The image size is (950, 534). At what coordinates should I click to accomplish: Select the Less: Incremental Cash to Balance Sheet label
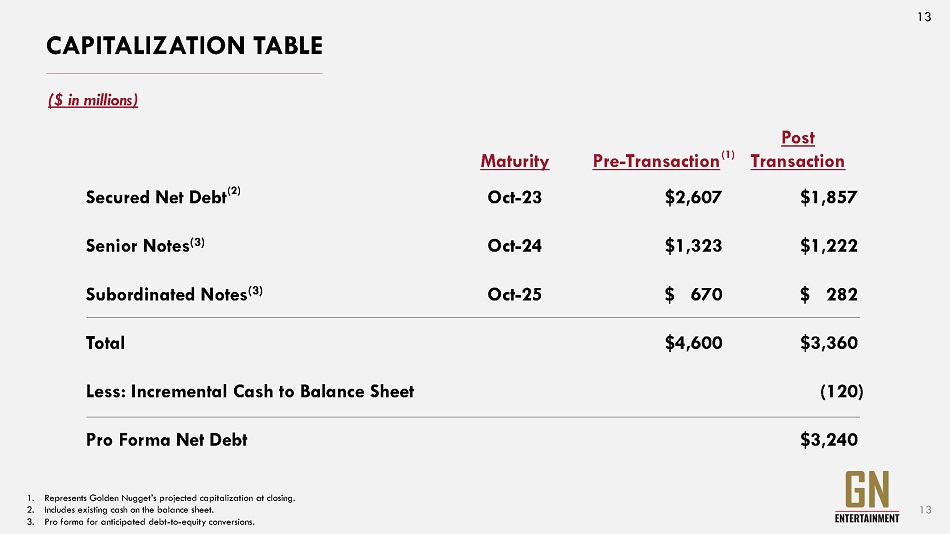pos(250,391)
